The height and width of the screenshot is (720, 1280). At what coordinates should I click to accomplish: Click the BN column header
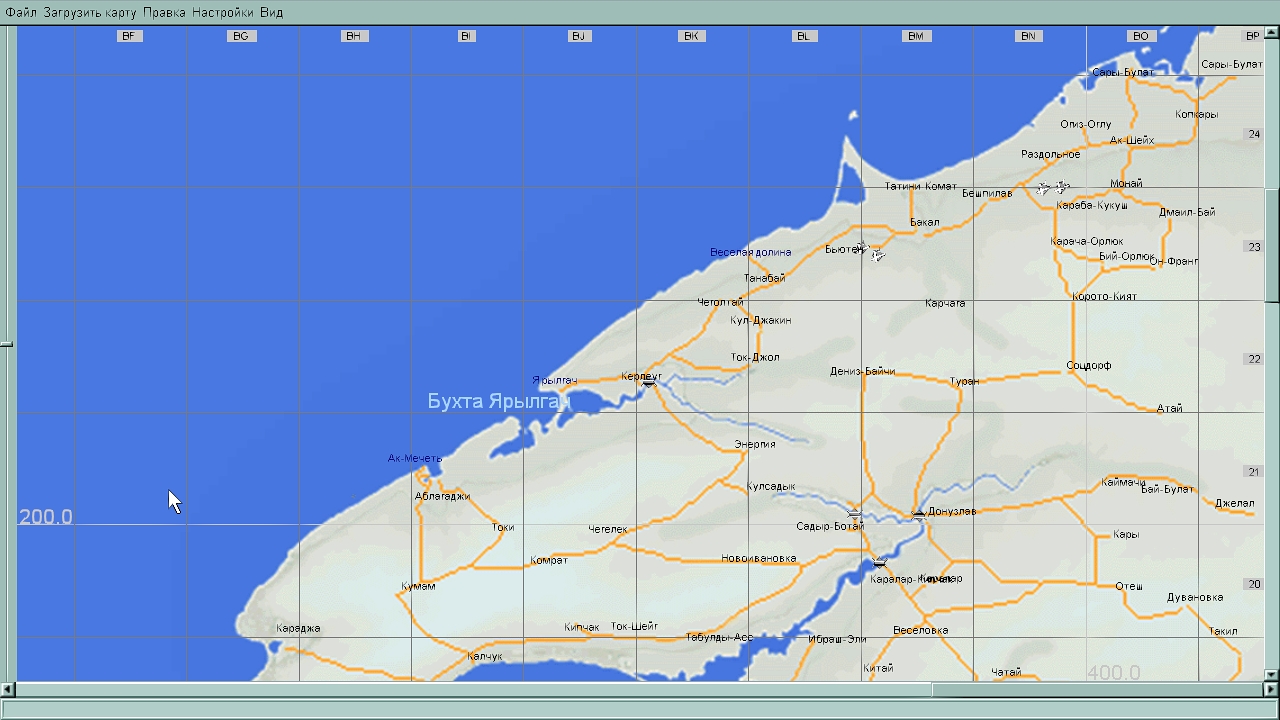(1028, 36)
